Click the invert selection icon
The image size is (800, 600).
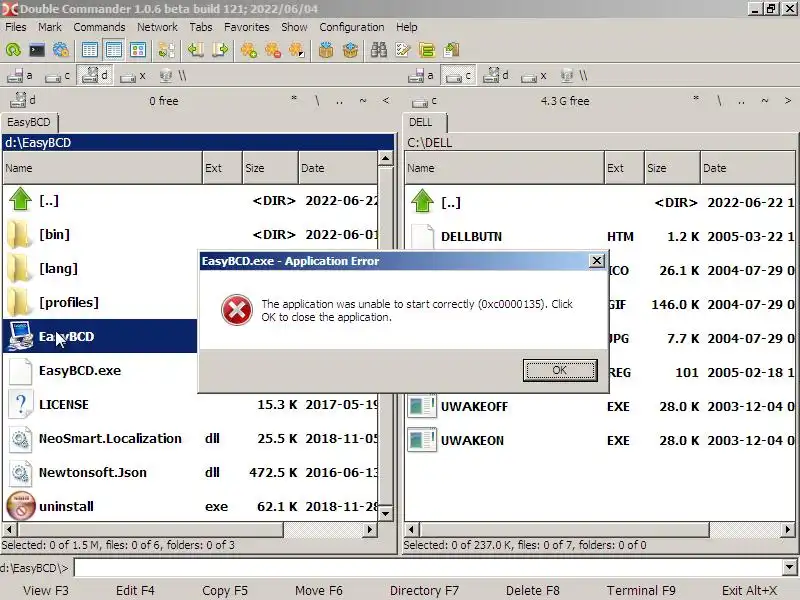pyautogui.click(x=297, y=50)
